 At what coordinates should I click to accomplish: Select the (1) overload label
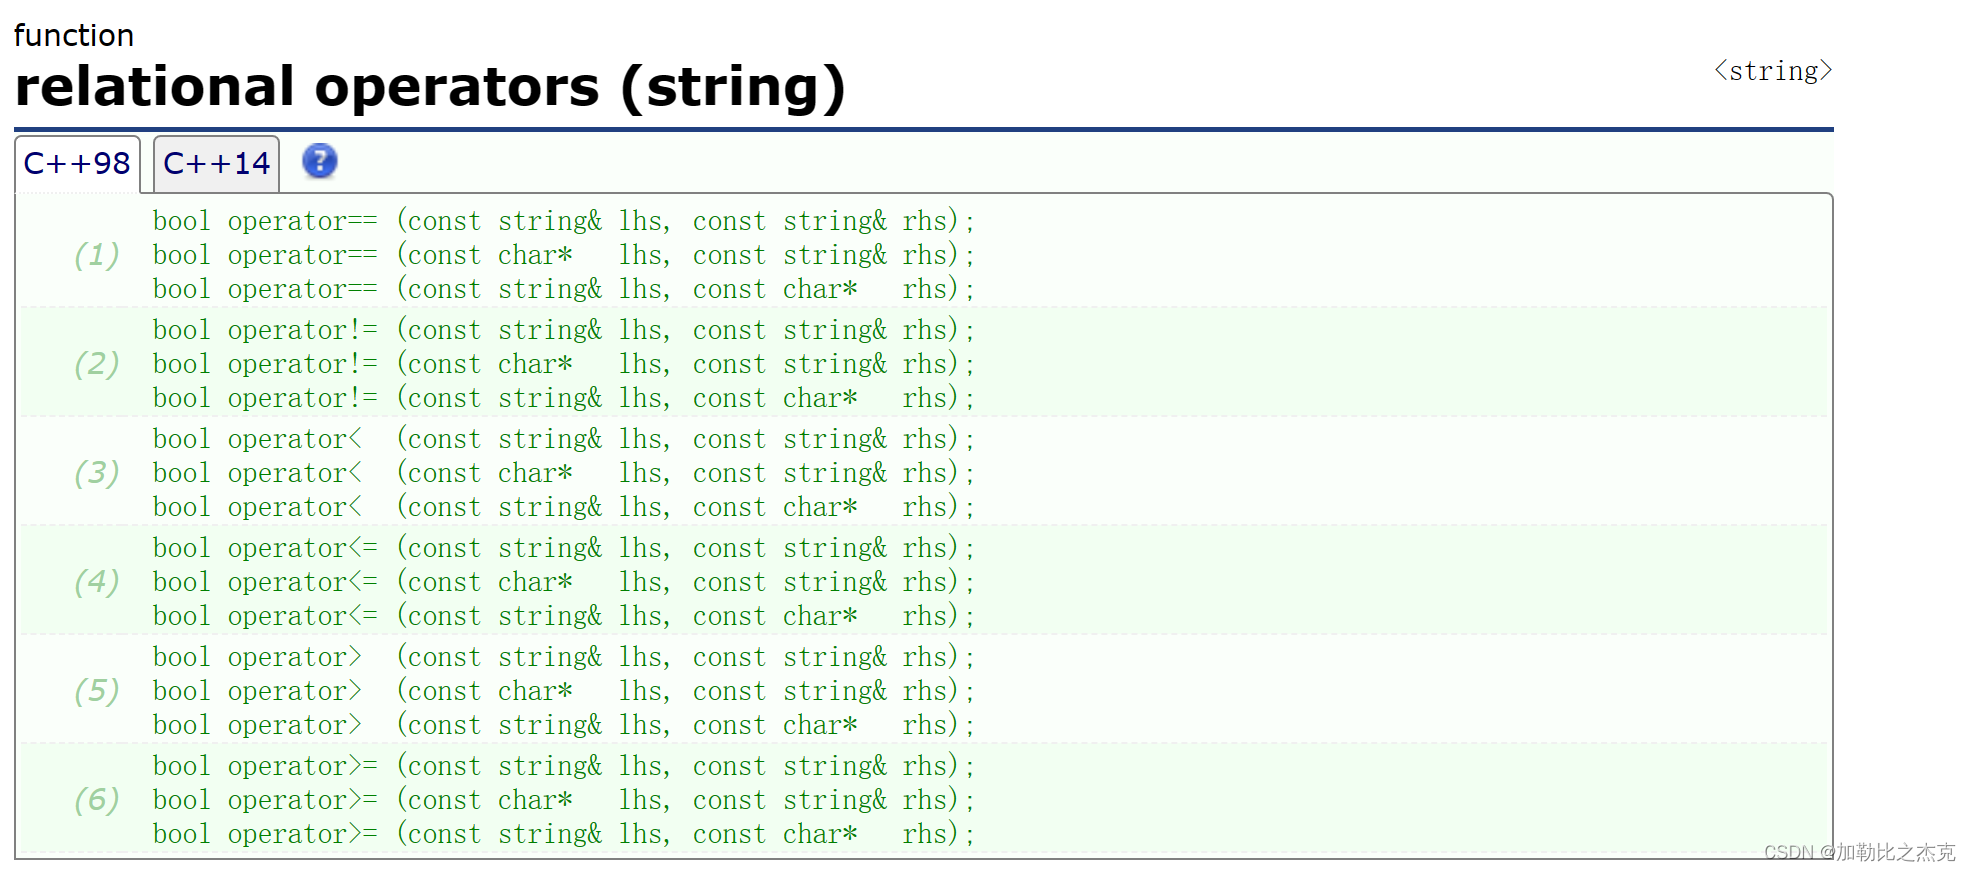tap(97, 255)
